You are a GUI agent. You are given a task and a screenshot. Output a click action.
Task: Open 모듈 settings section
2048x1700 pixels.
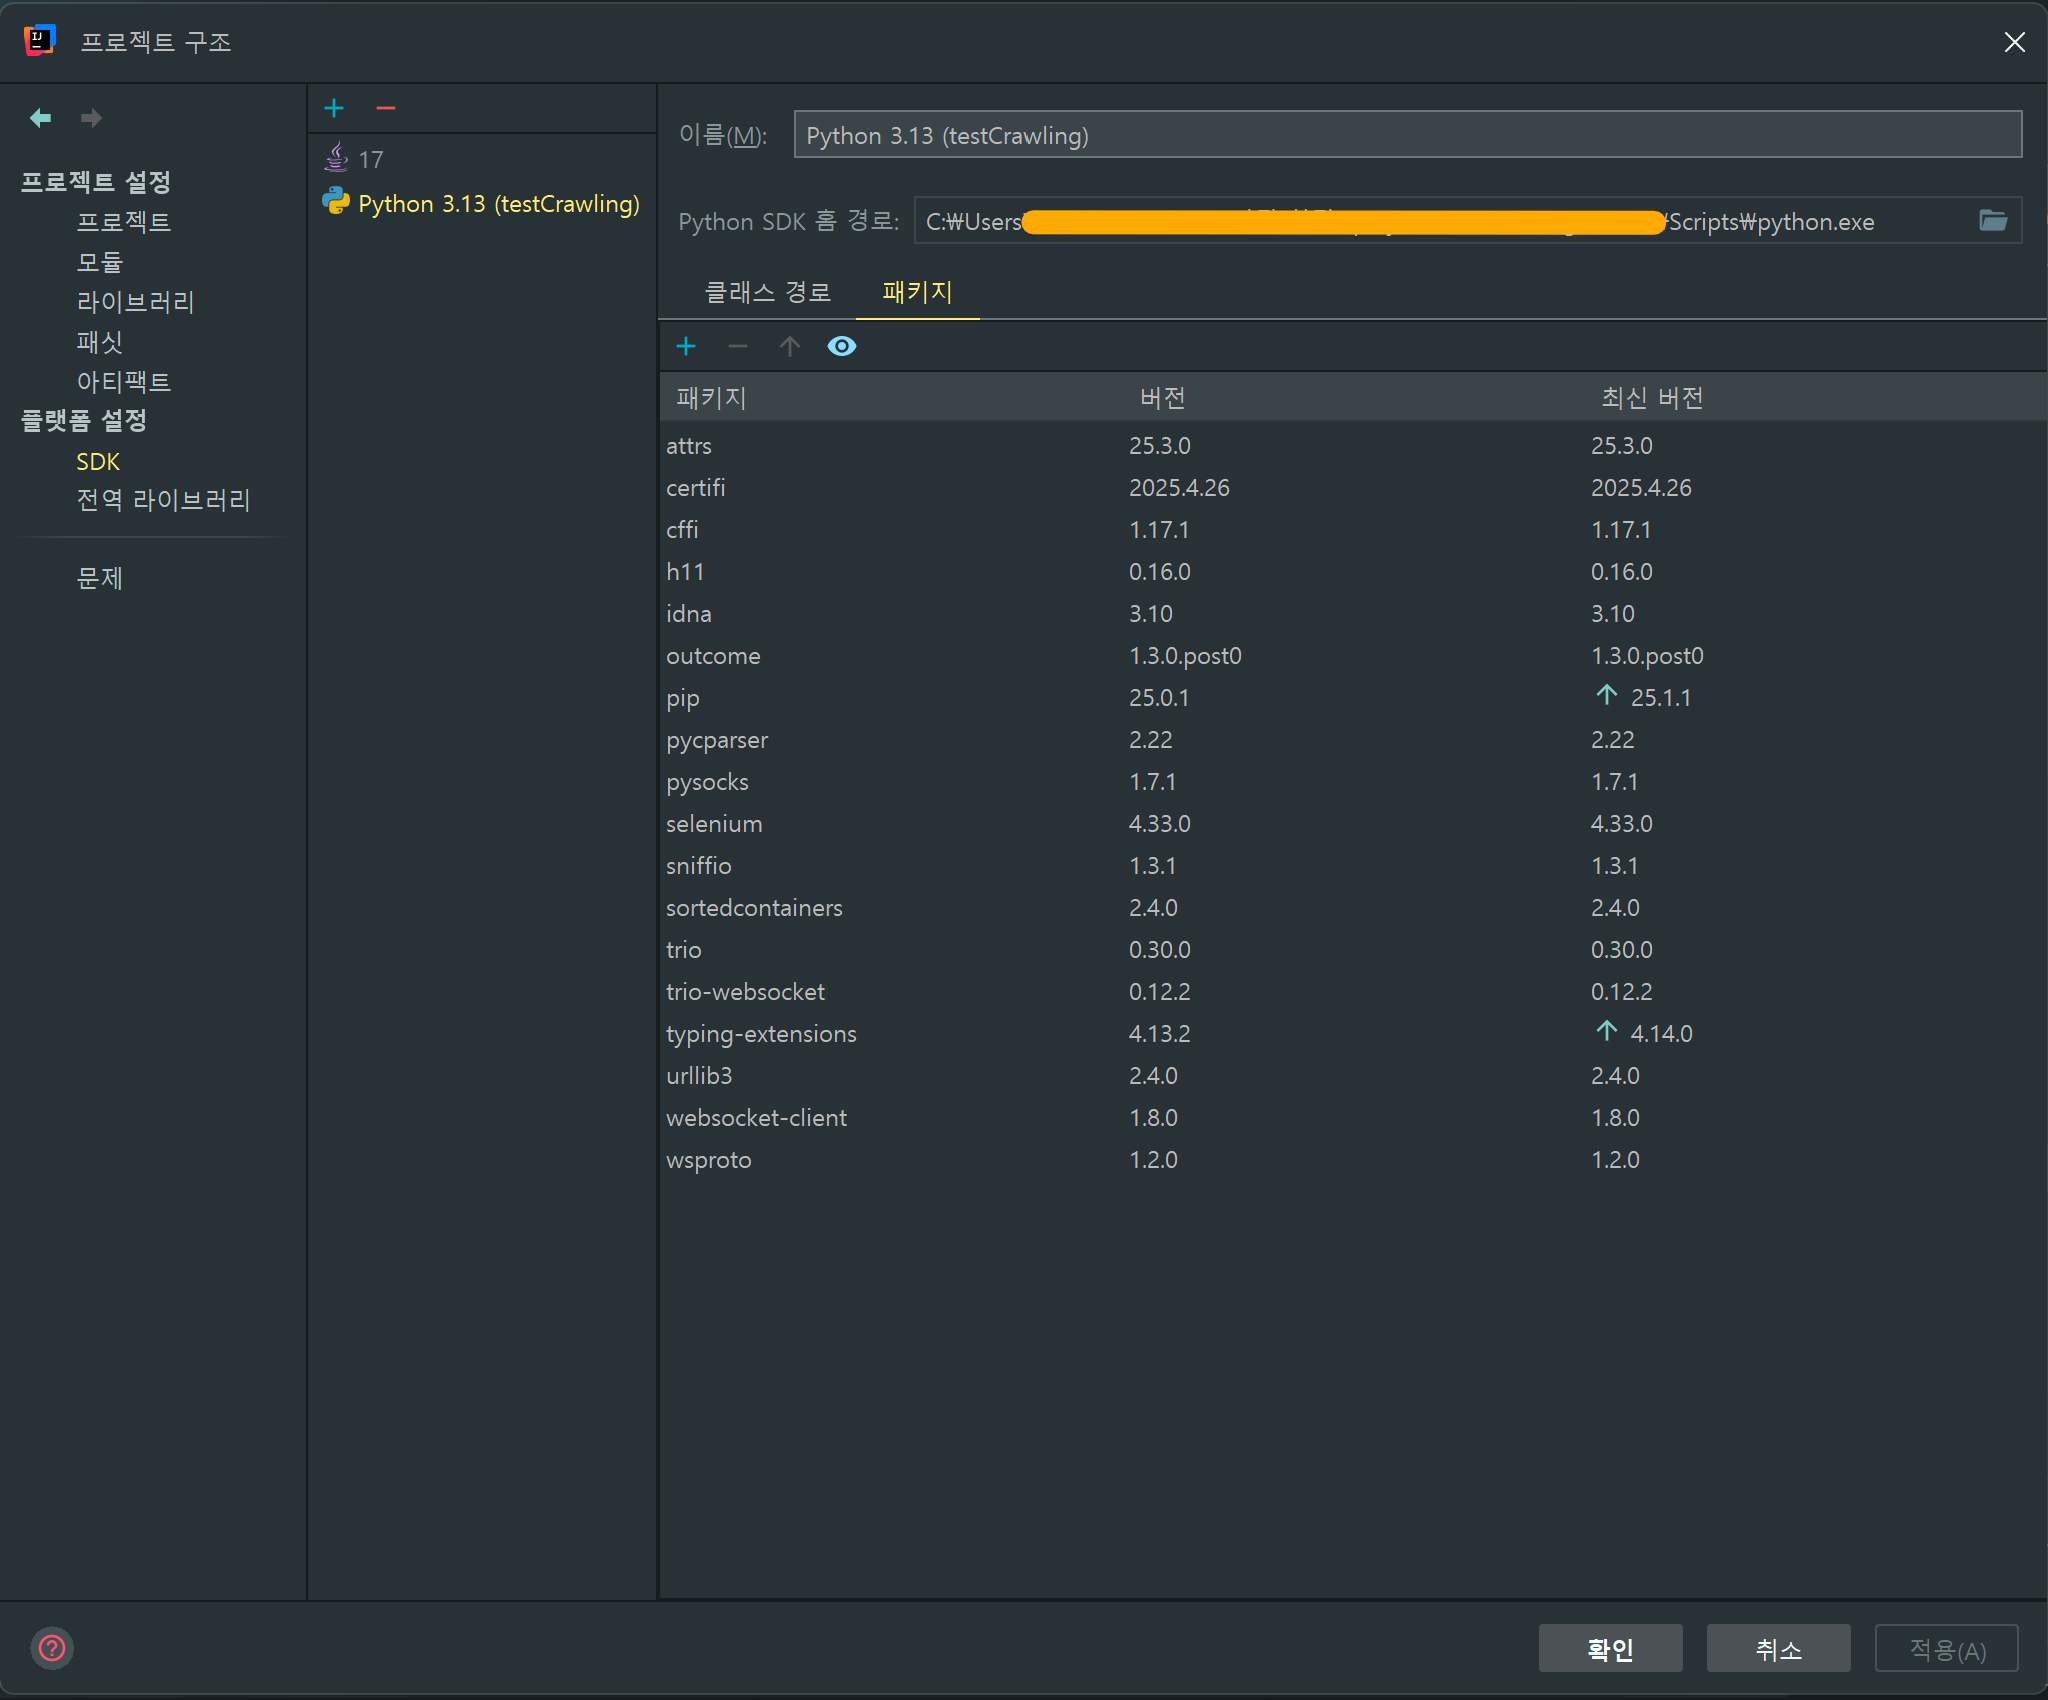[100, 262]
